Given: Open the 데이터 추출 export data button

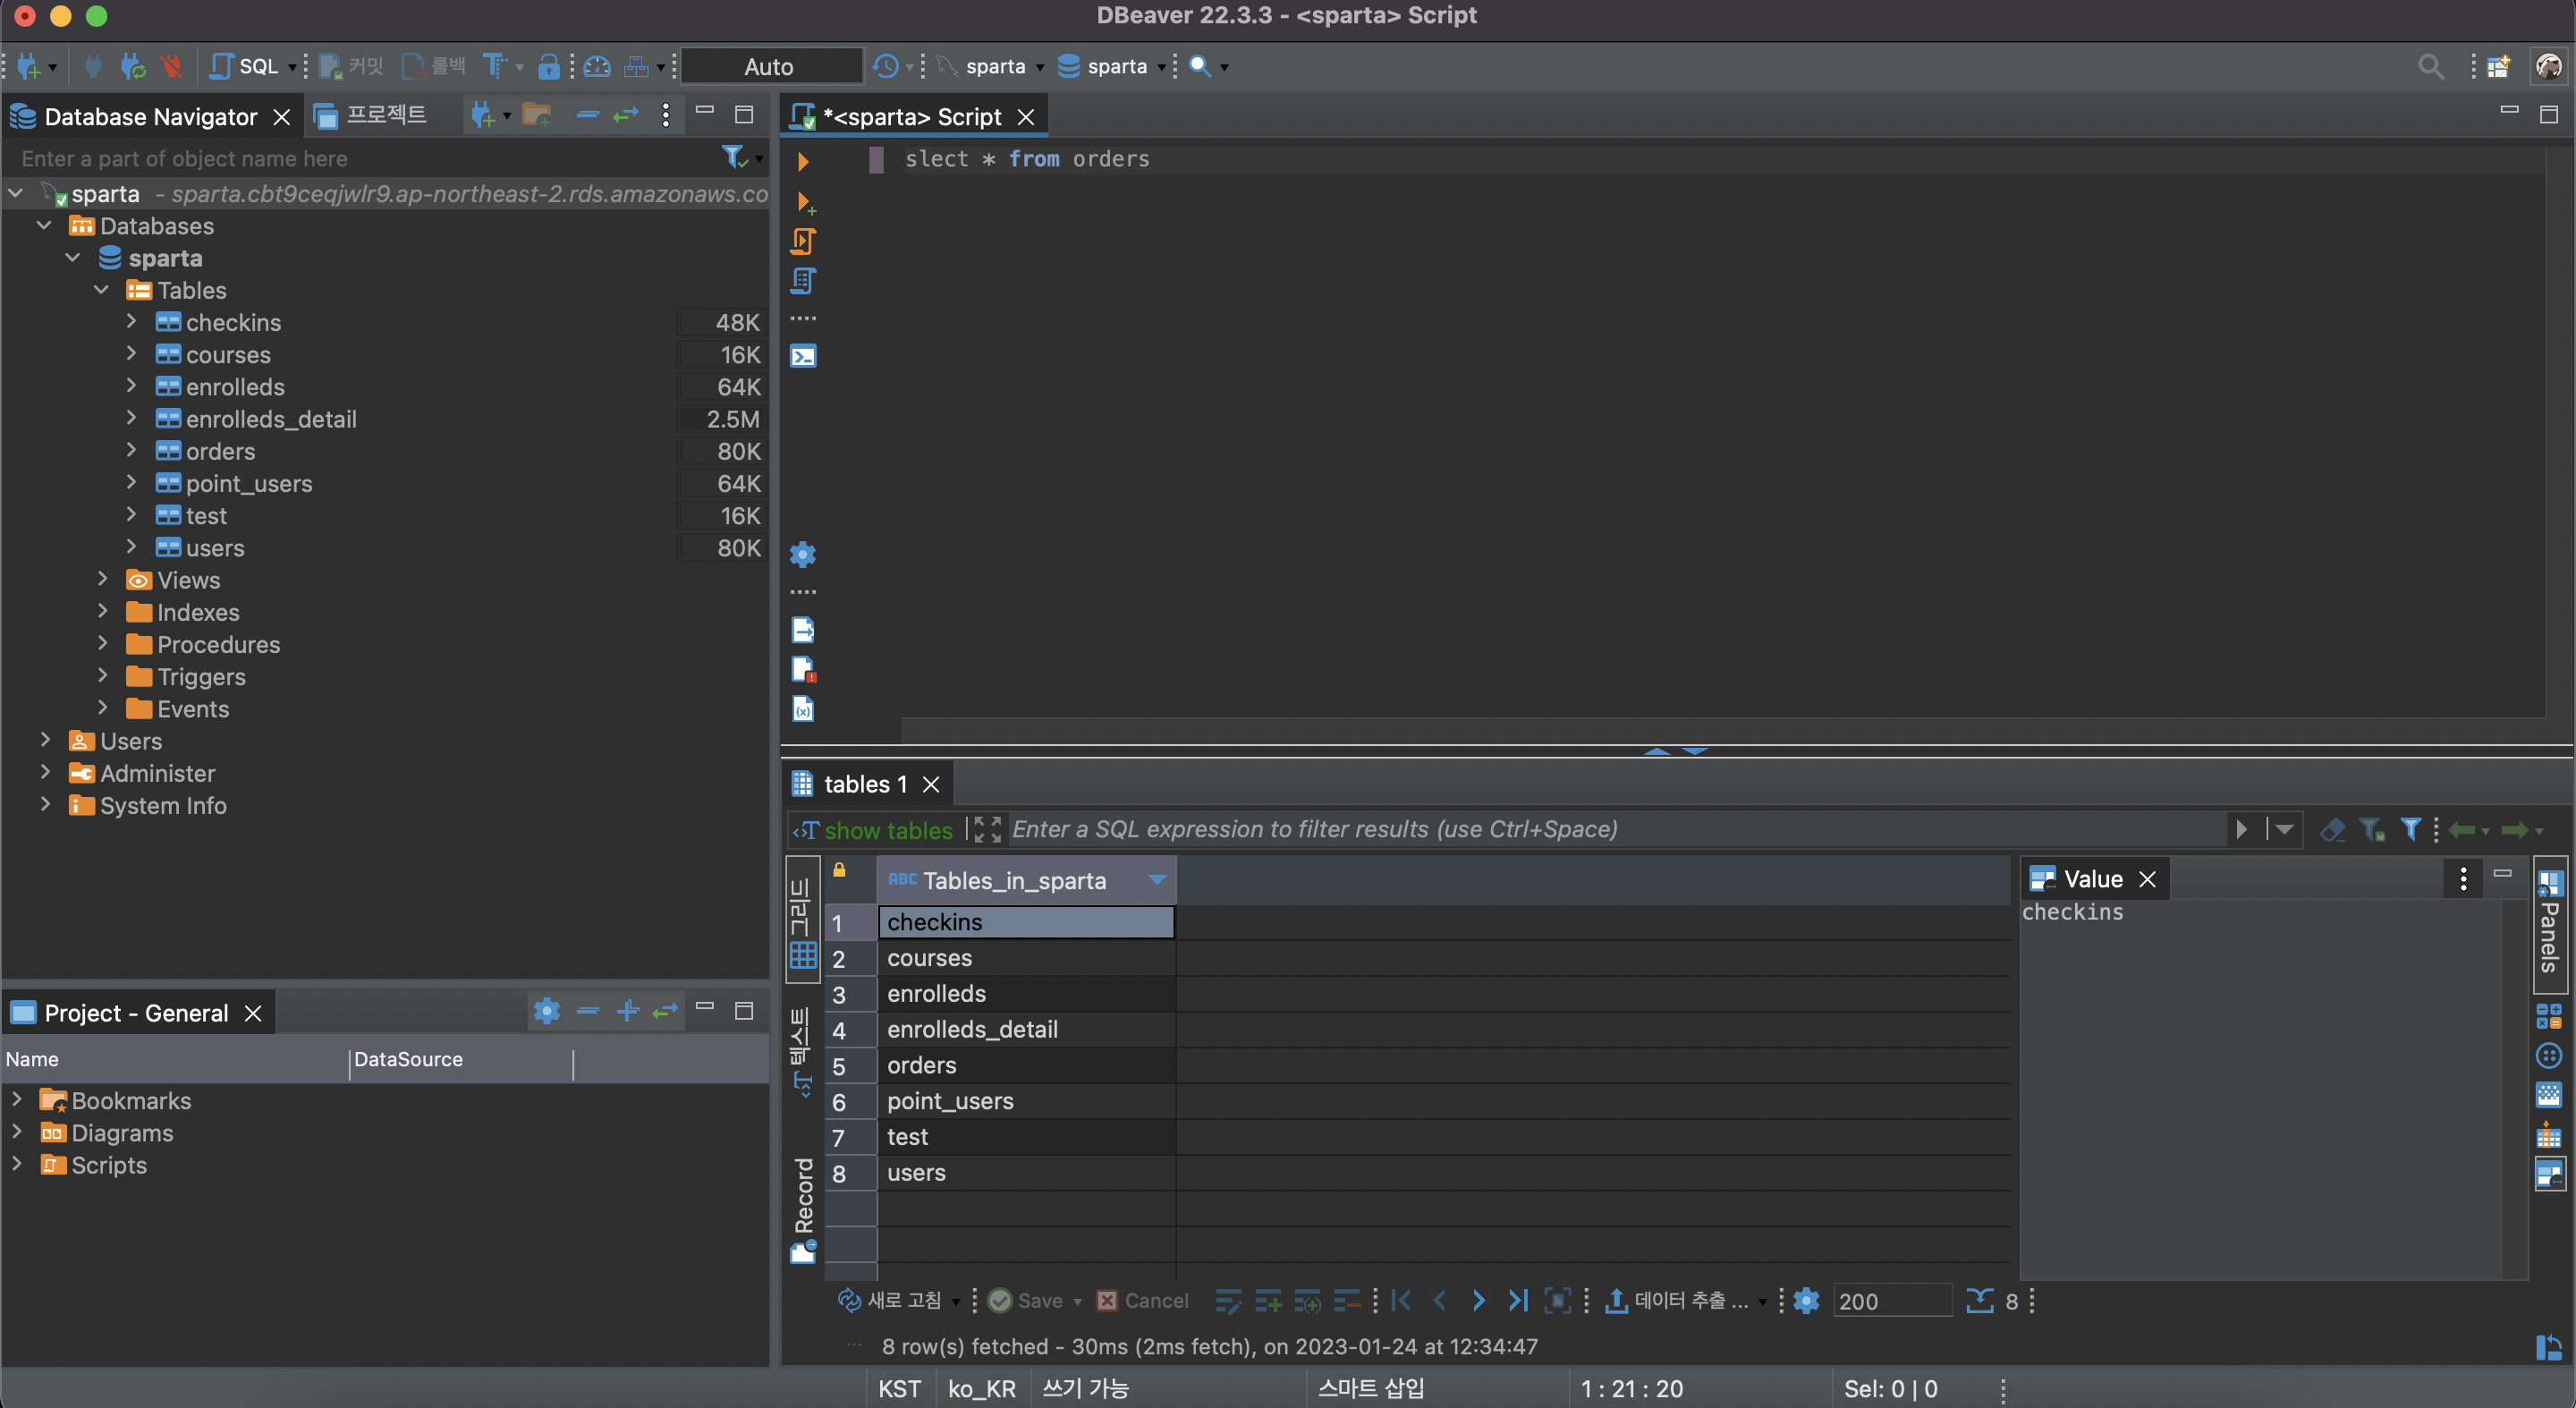Looking at the screenshot, I should coord(1677,1300).
